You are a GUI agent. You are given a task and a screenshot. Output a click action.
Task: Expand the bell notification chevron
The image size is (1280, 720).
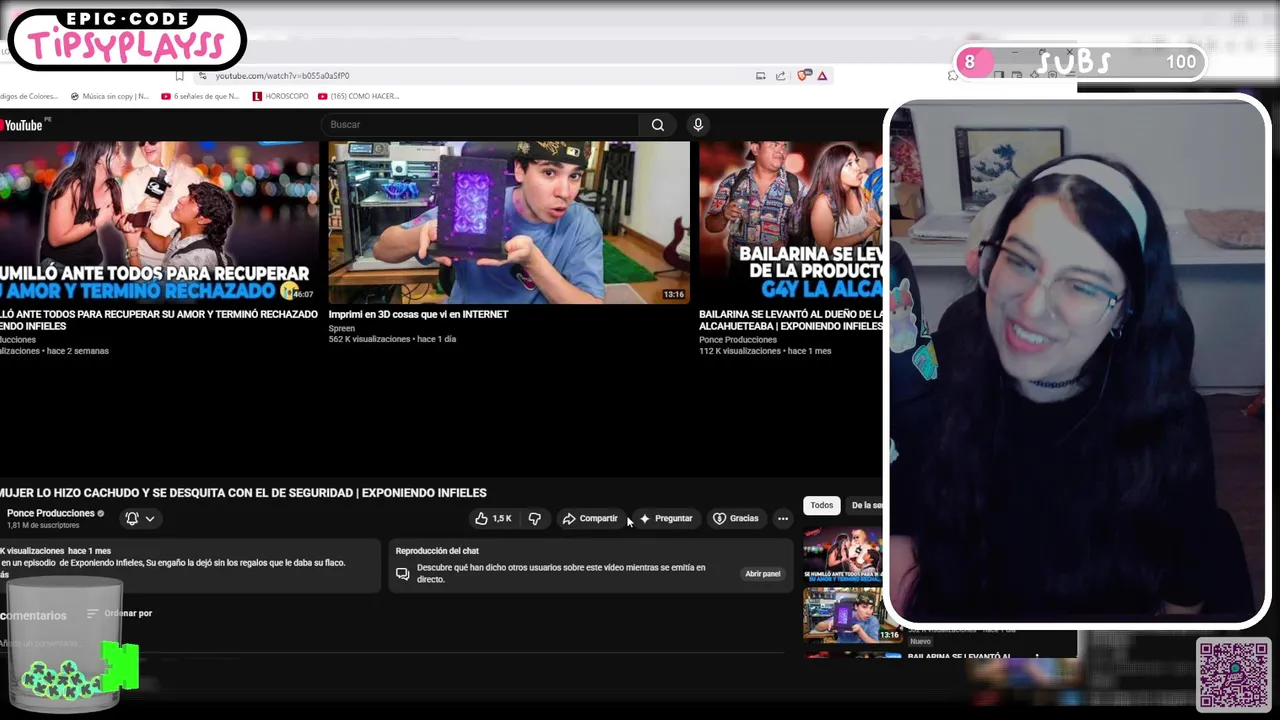coord(150,518)
